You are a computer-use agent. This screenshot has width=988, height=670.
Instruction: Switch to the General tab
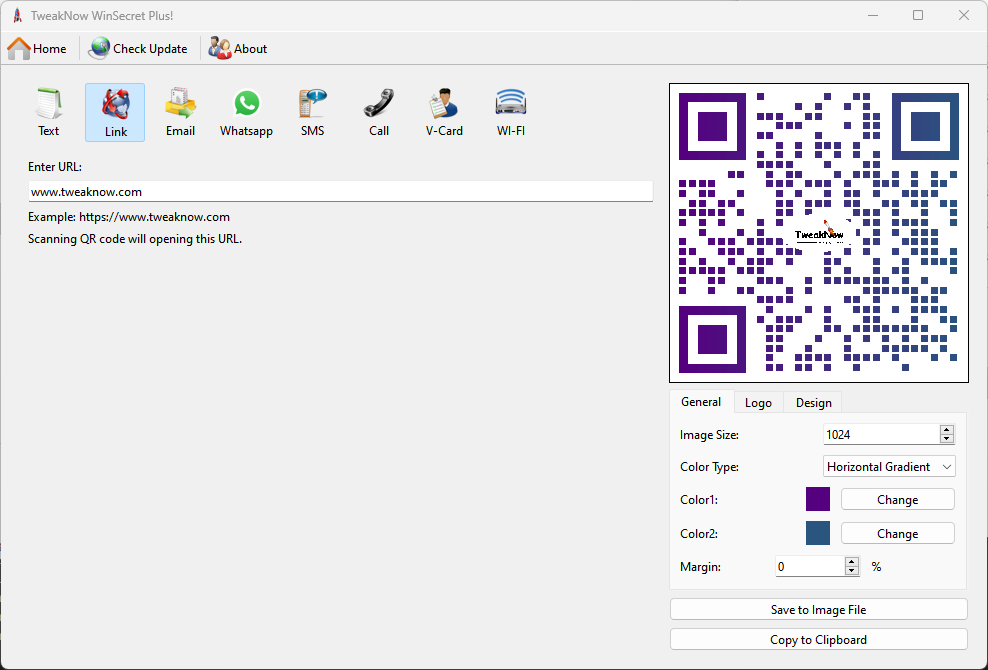(x=701, y=401)
